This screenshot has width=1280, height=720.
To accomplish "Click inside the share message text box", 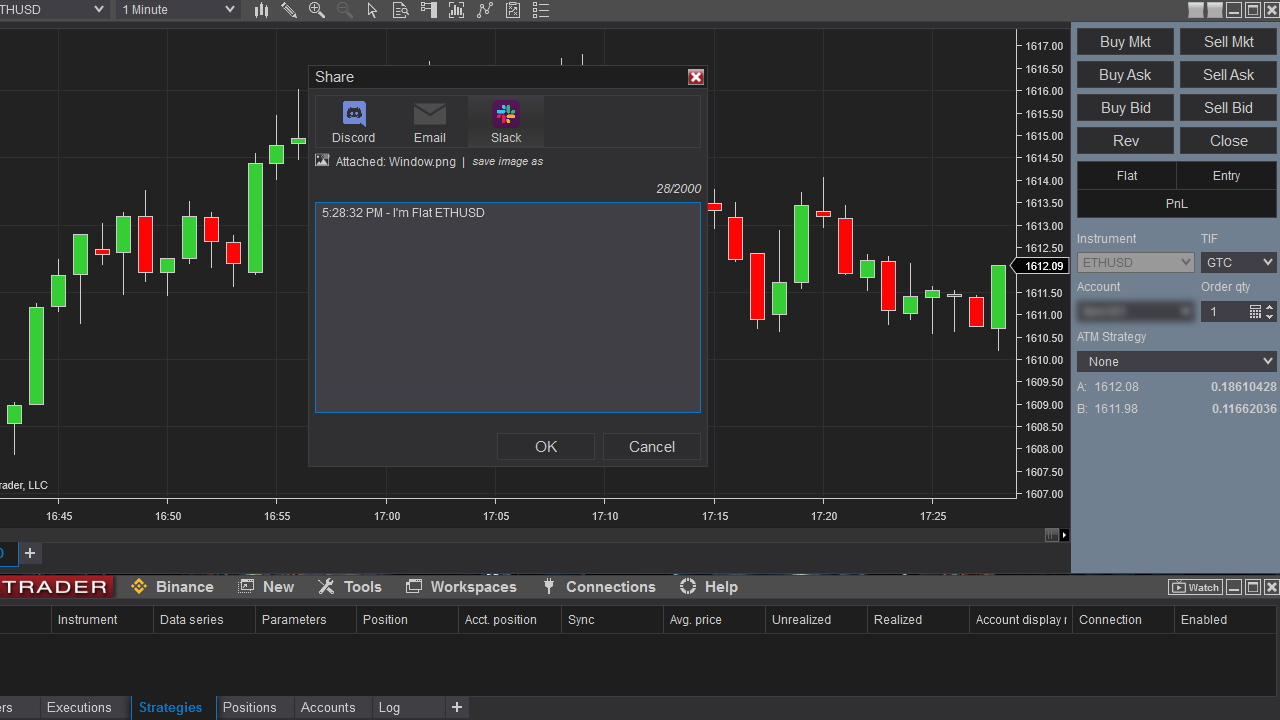I will click(508, 308).
